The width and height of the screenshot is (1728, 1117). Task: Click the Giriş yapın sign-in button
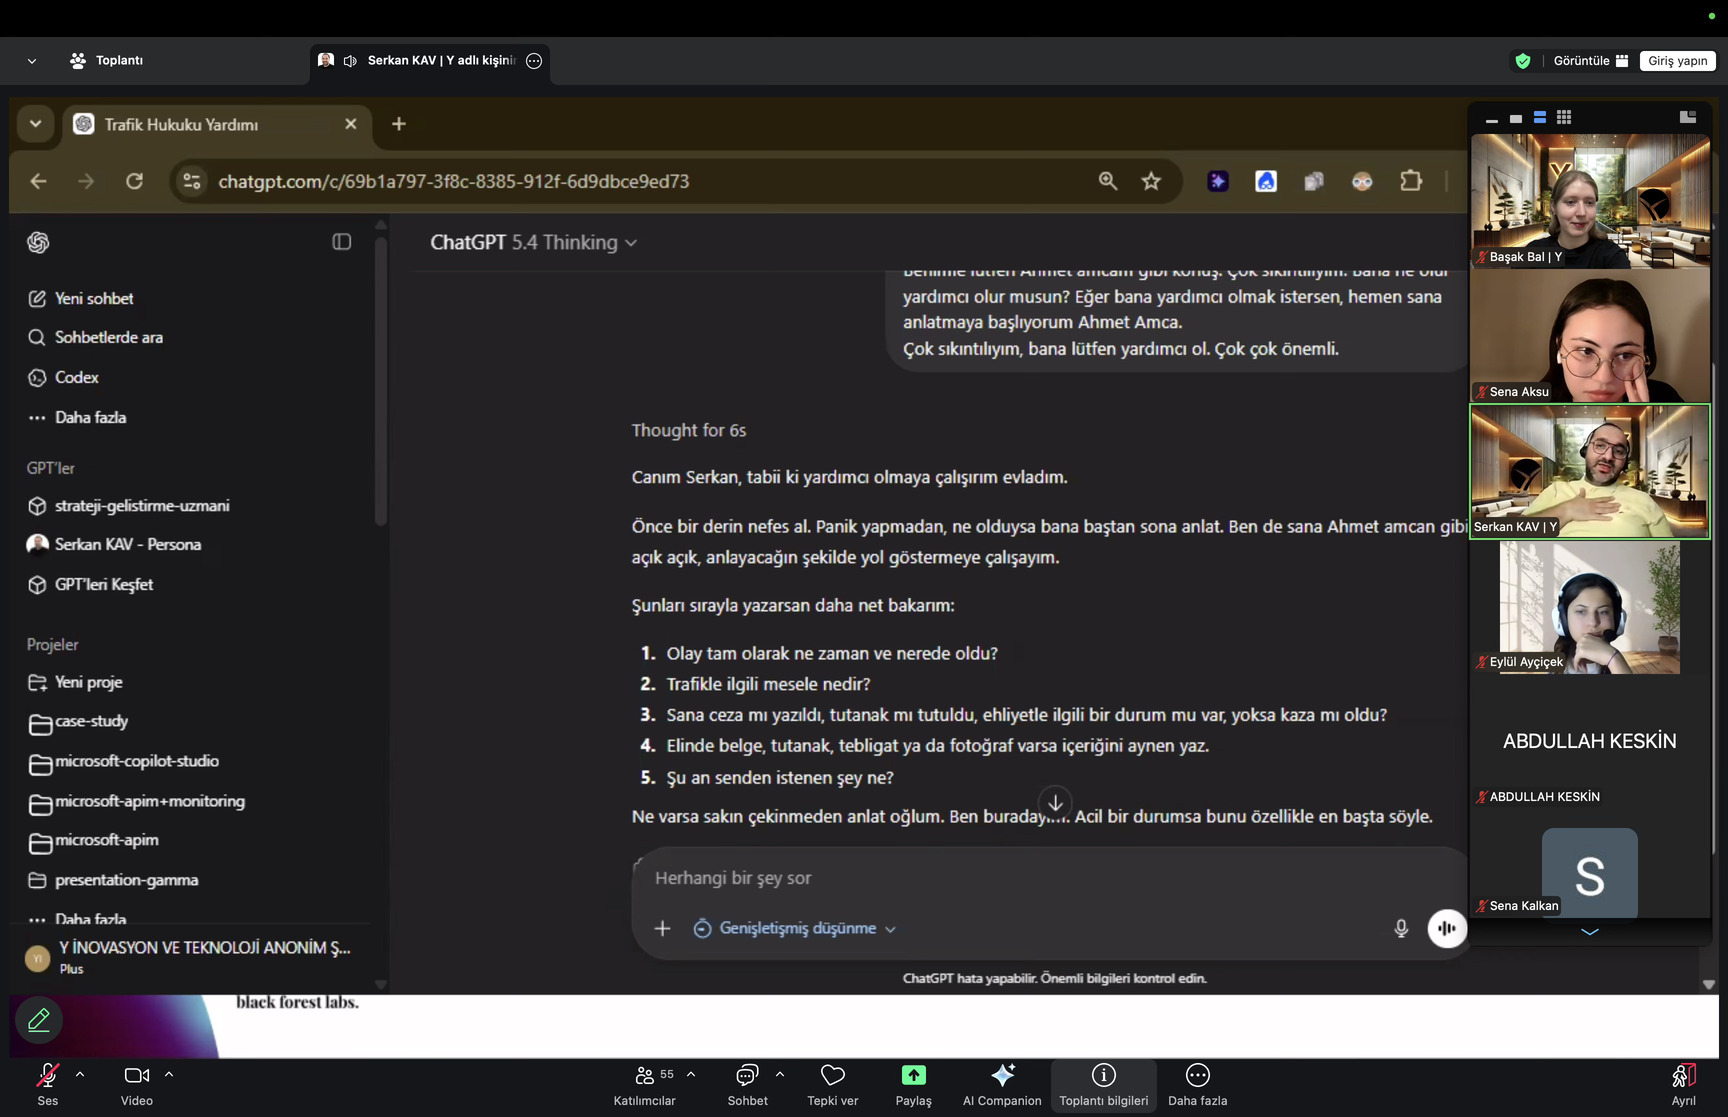click(x=1677, y=61)
